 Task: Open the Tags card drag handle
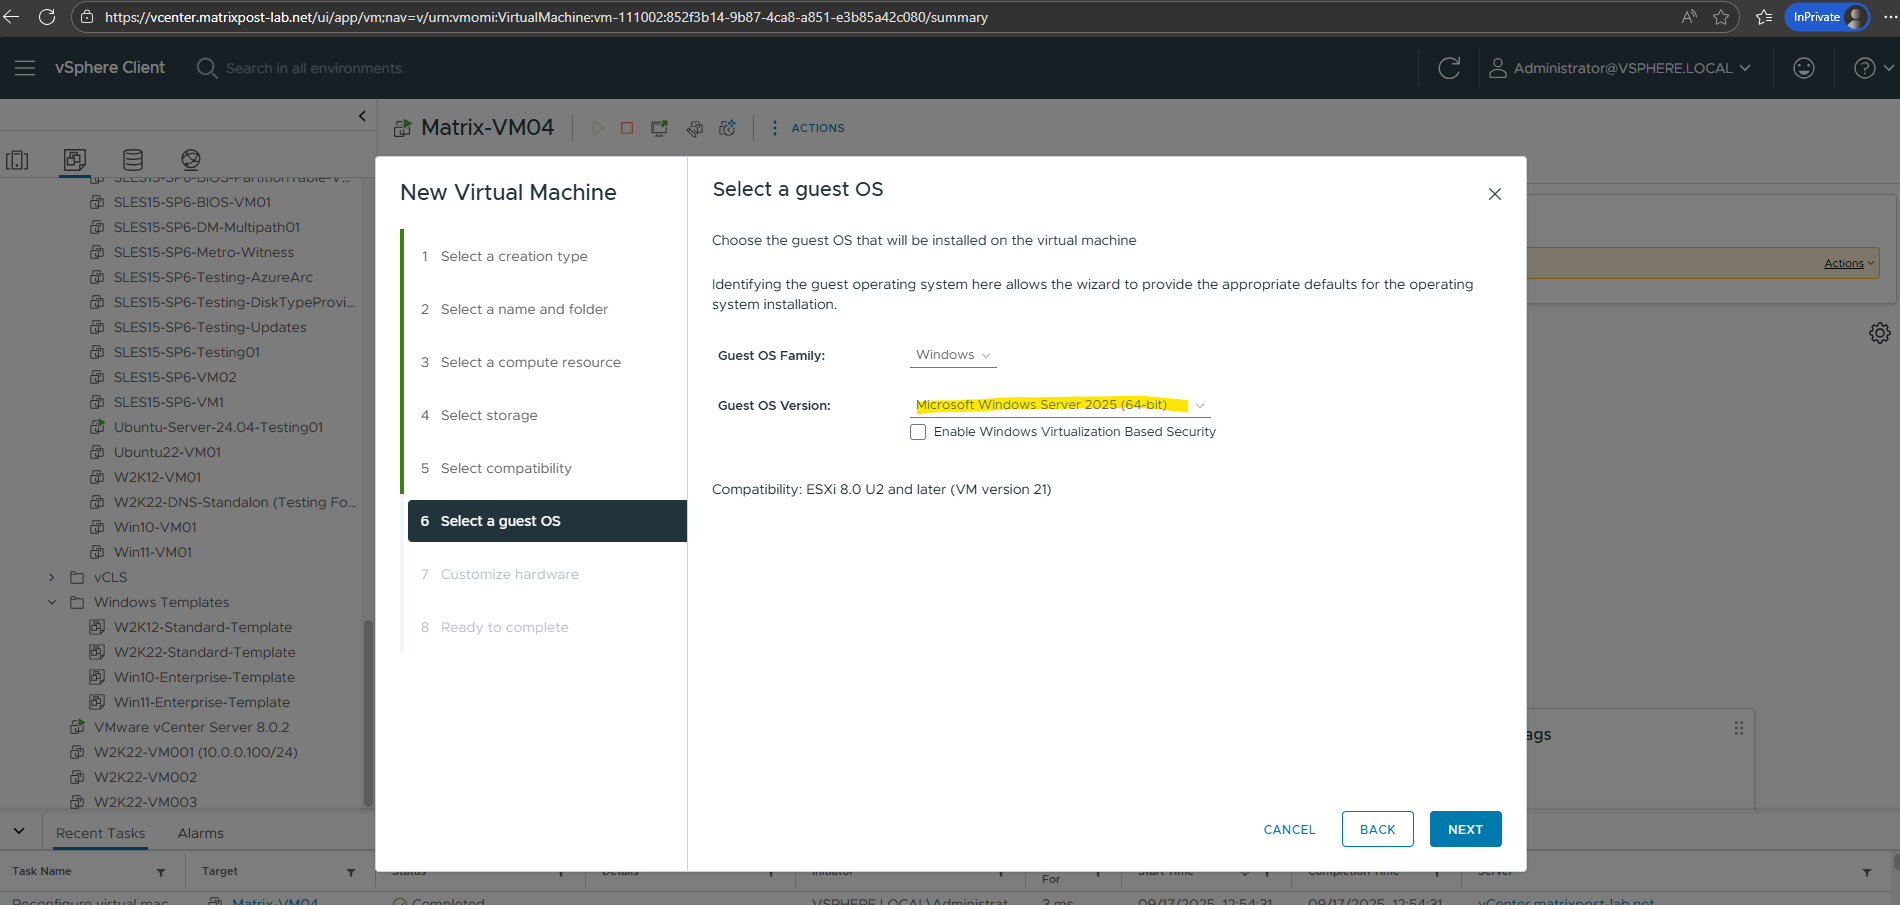(1739, 729)
